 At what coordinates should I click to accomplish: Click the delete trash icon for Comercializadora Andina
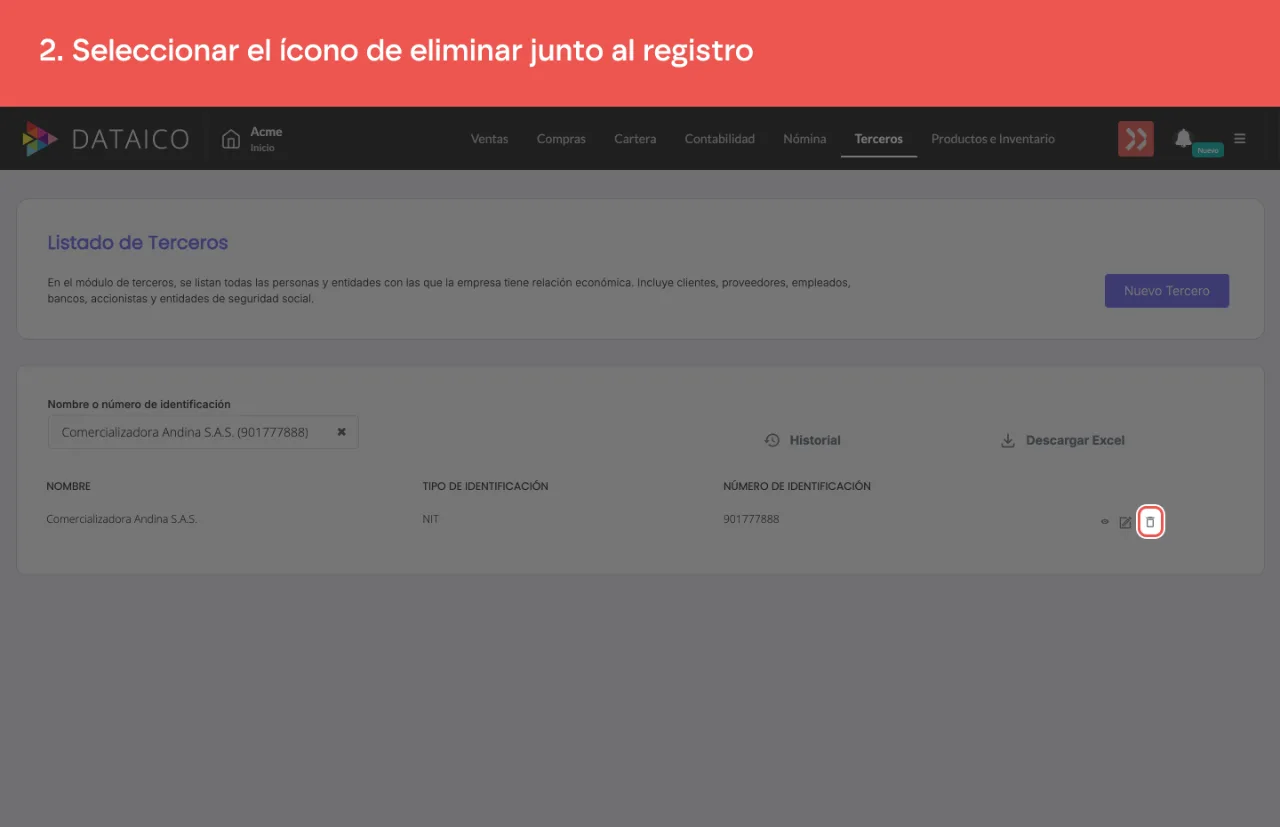point(1150,522)
